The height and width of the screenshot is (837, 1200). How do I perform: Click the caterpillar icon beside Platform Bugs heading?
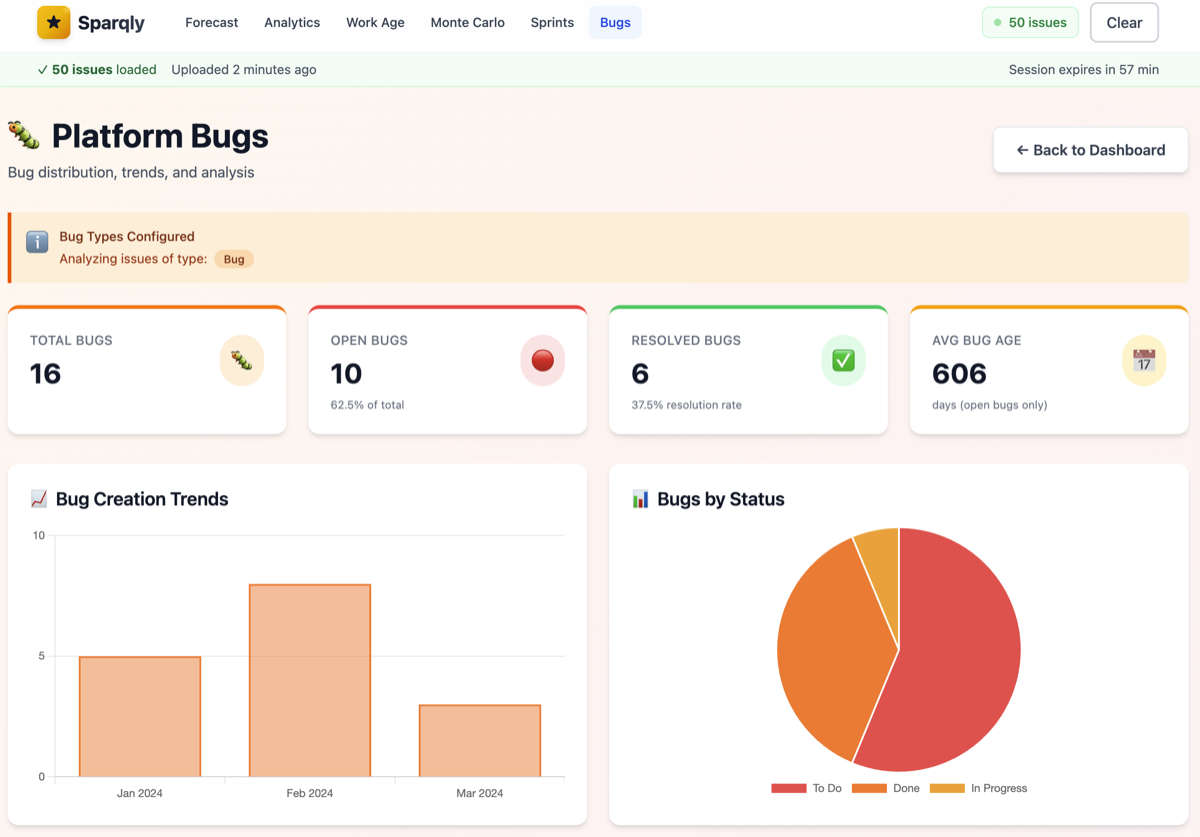(x=24, y=136)
